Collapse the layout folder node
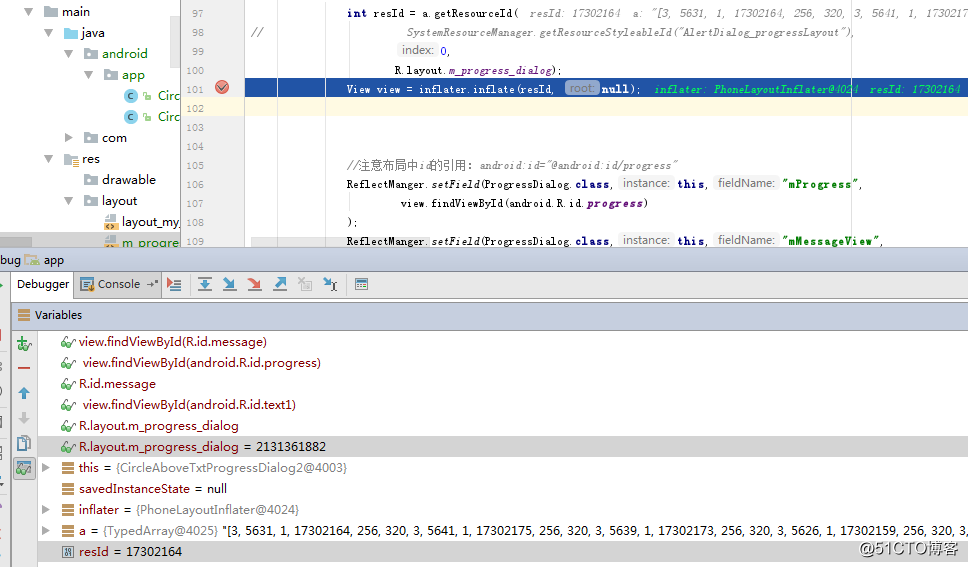This screenshot has width=968, height=567. coord(69,201)
